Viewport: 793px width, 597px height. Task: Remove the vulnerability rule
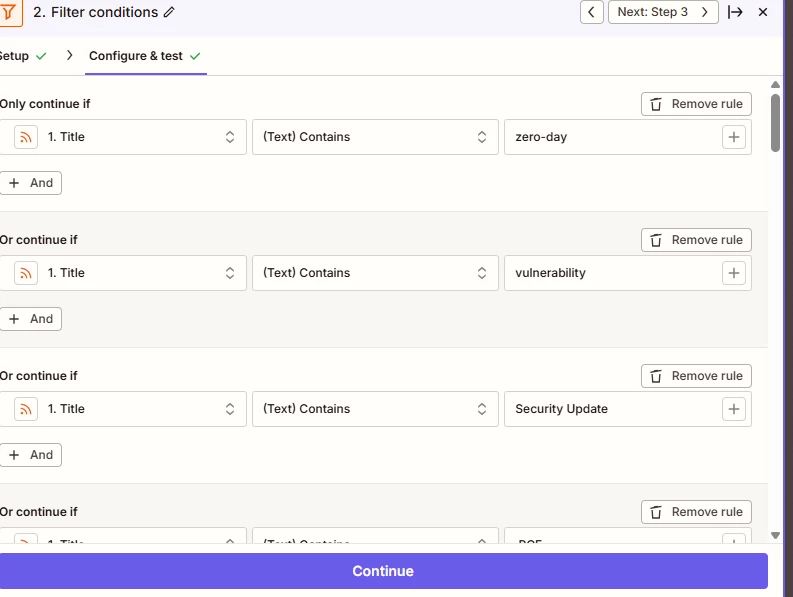pyautogui.click(x=696, y=240)
